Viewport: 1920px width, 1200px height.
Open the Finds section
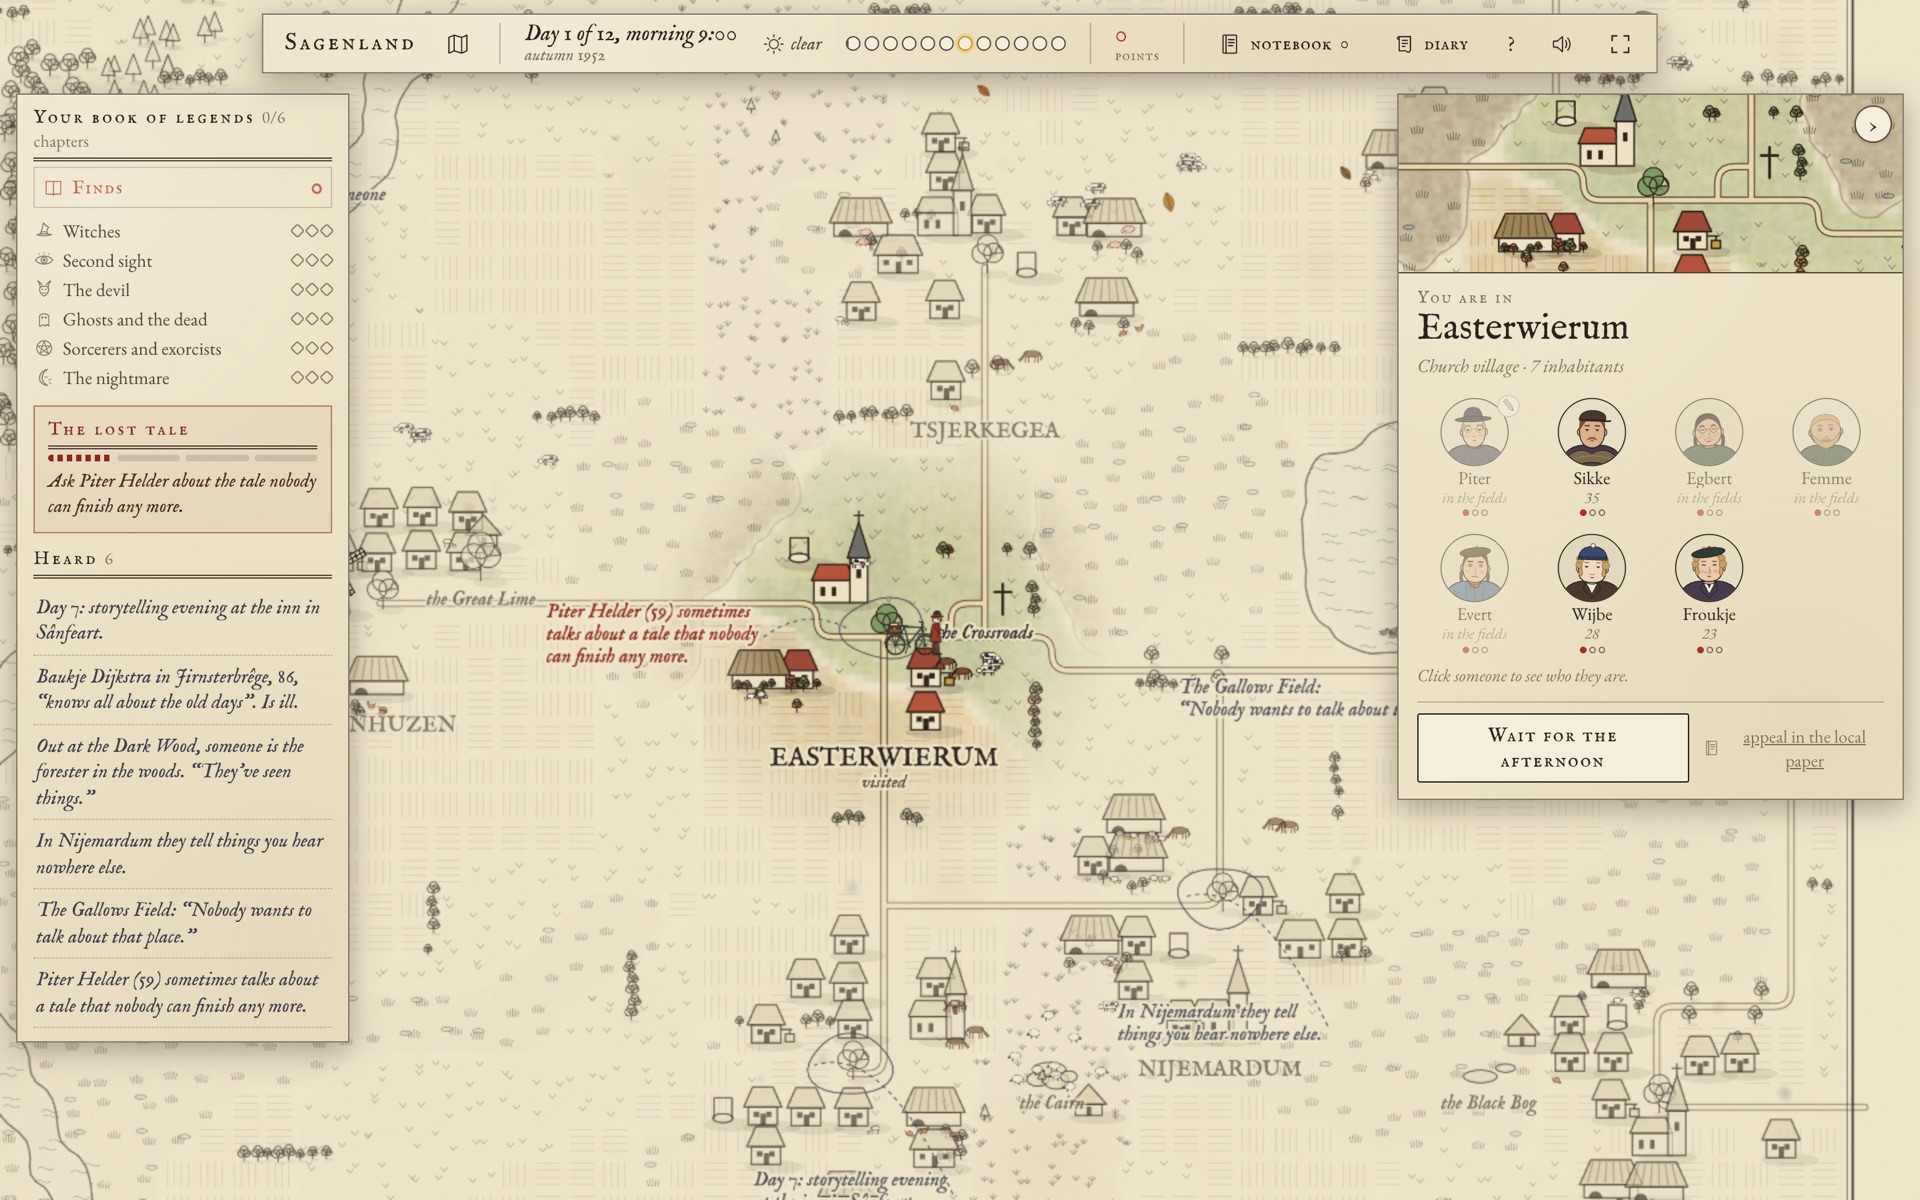(182, 188)
